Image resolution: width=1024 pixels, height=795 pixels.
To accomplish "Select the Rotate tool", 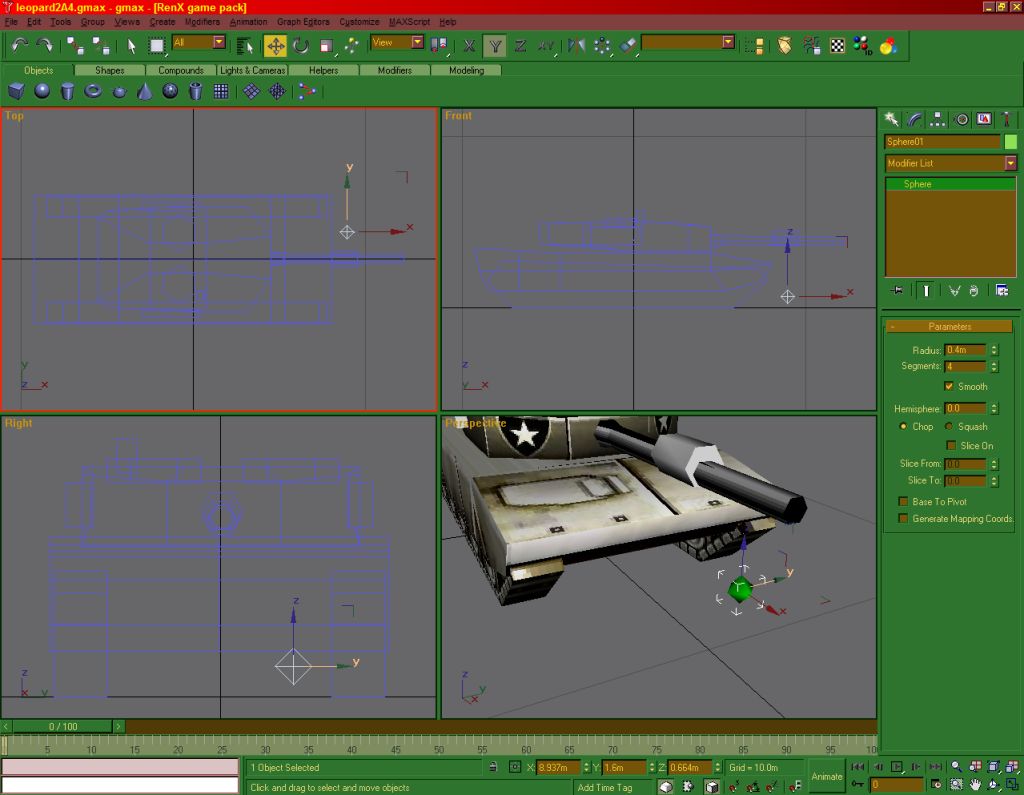I will [x=300, y=45].
